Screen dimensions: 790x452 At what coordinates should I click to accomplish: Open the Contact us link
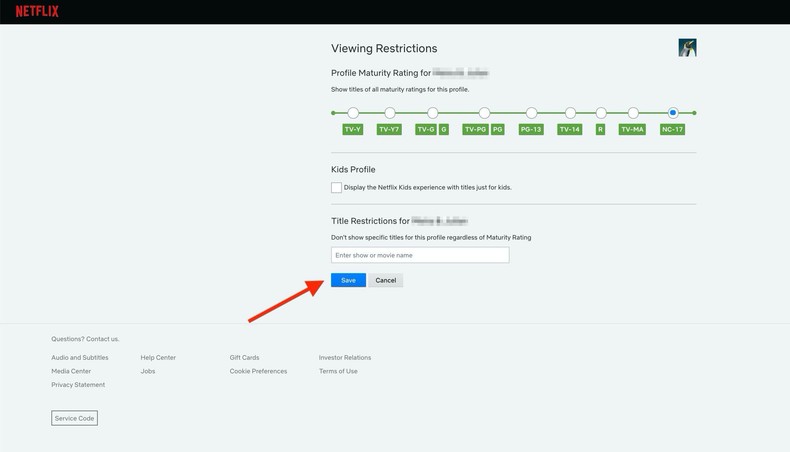(x=102, y=339)
